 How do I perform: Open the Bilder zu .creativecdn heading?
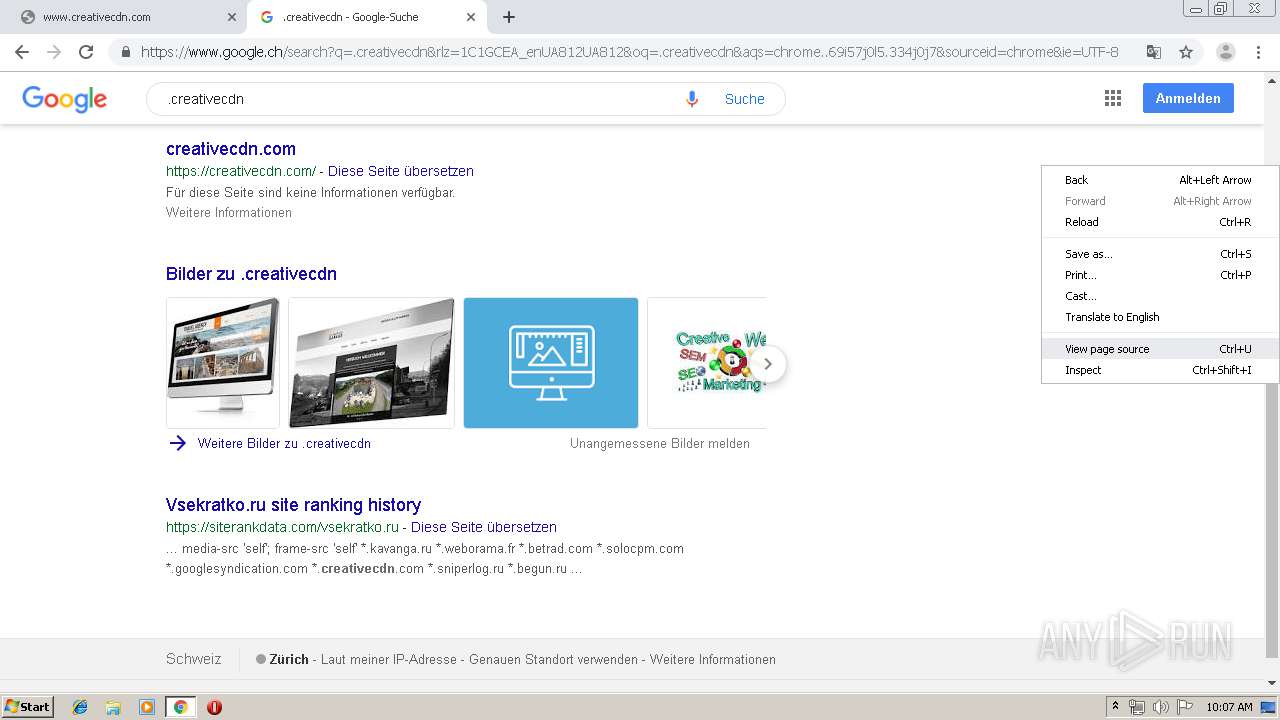pyautogui.click(x=251, y=274)
